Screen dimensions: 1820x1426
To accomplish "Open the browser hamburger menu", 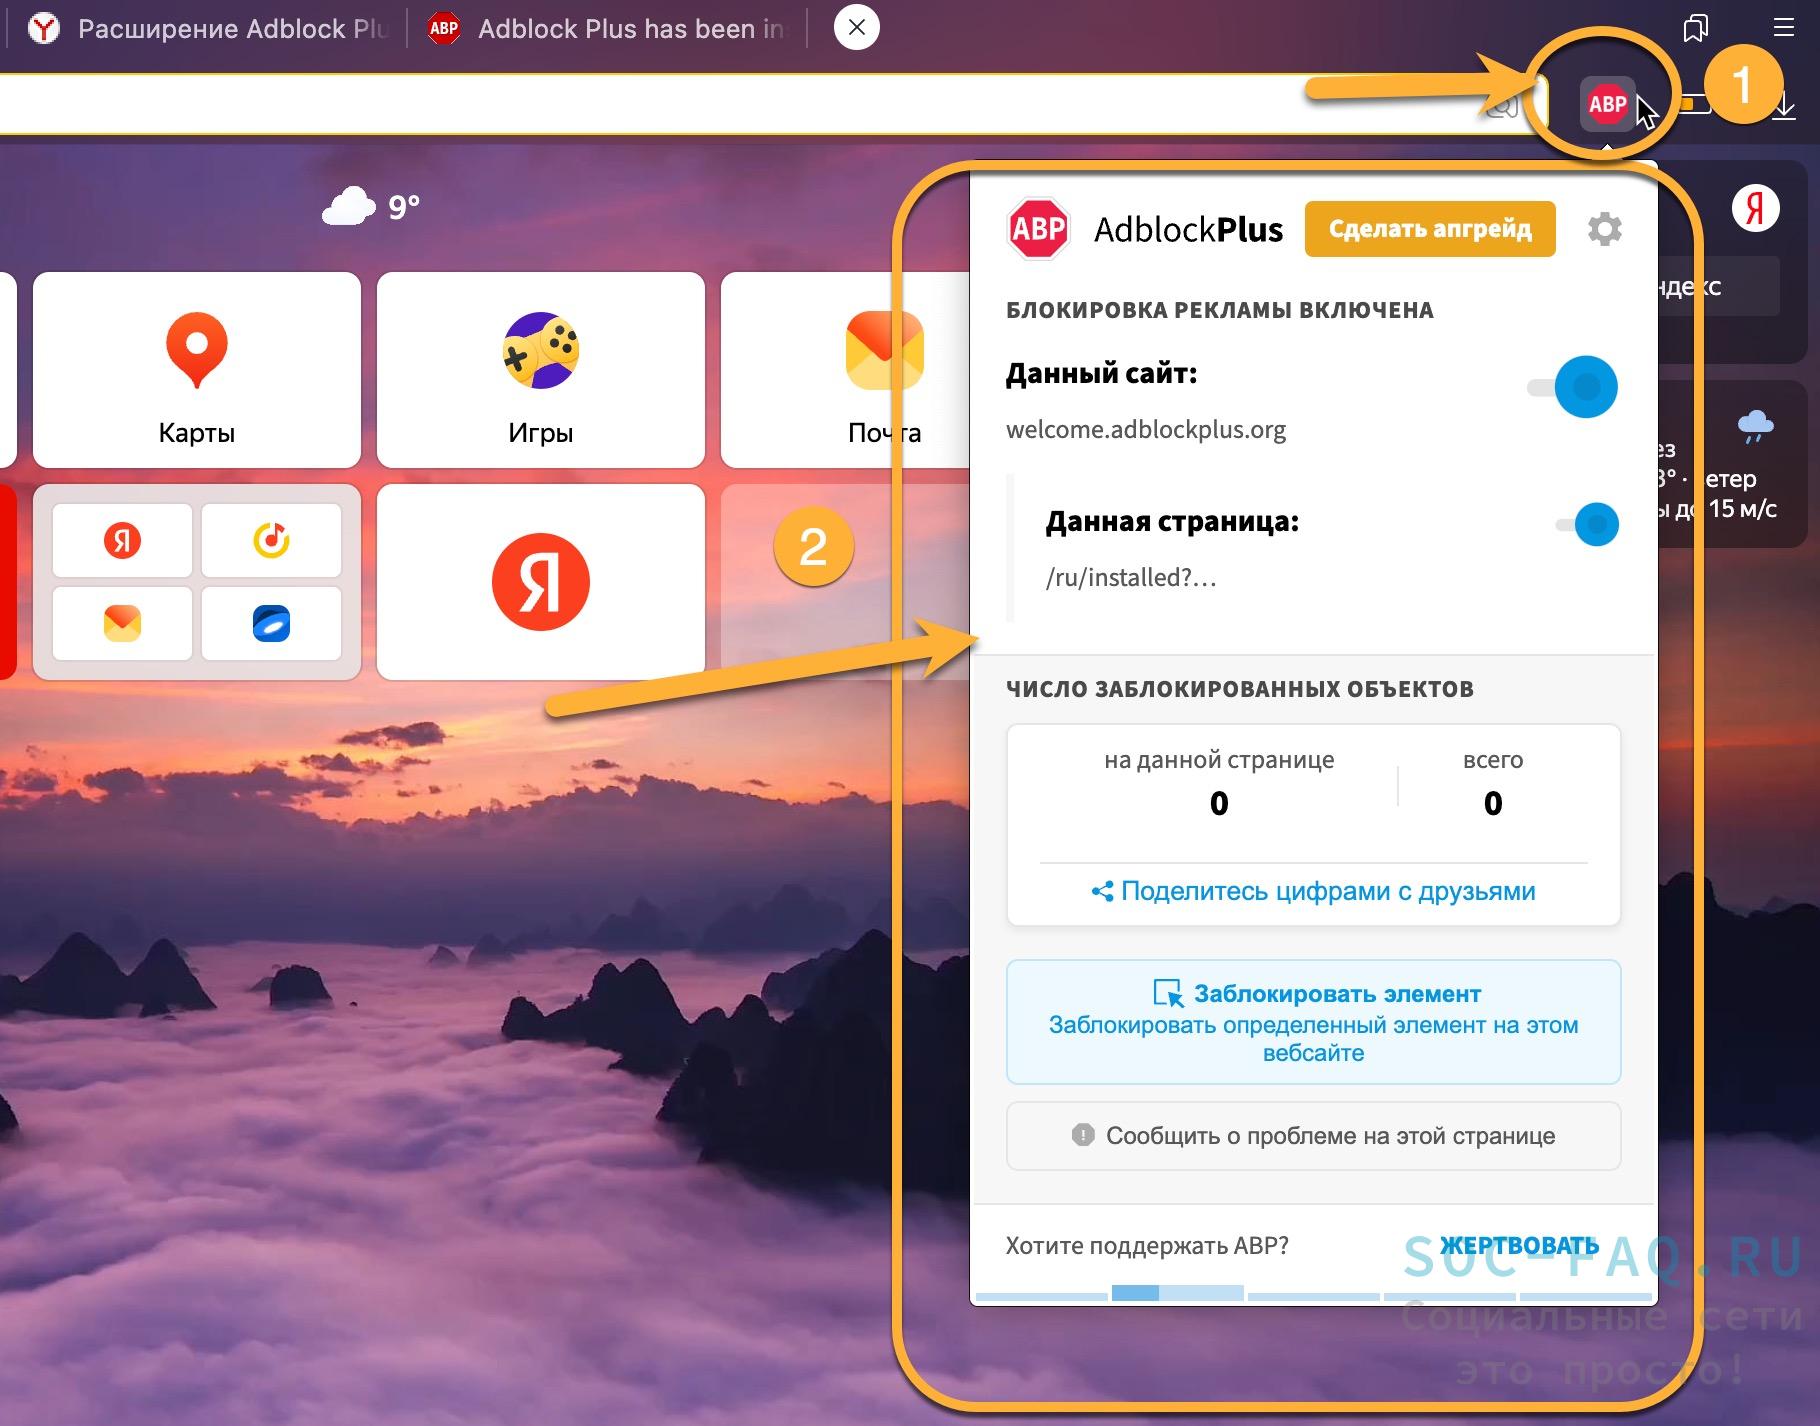I will (x=1783, y=27).
